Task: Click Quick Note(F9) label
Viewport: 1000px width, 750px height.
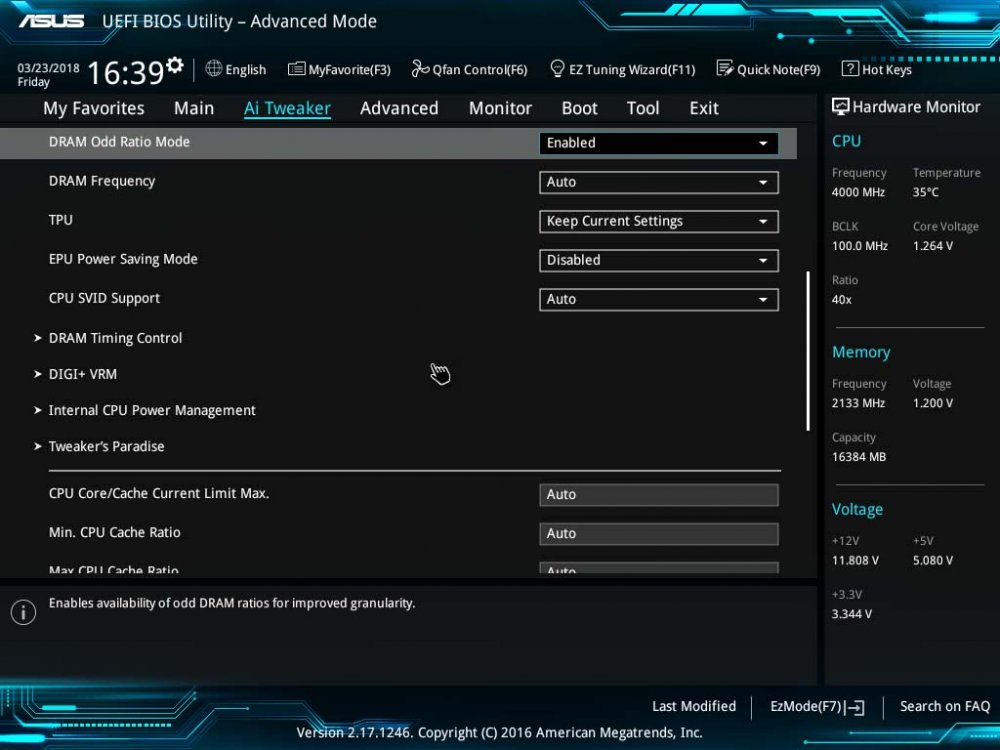Action: [779, 70]
